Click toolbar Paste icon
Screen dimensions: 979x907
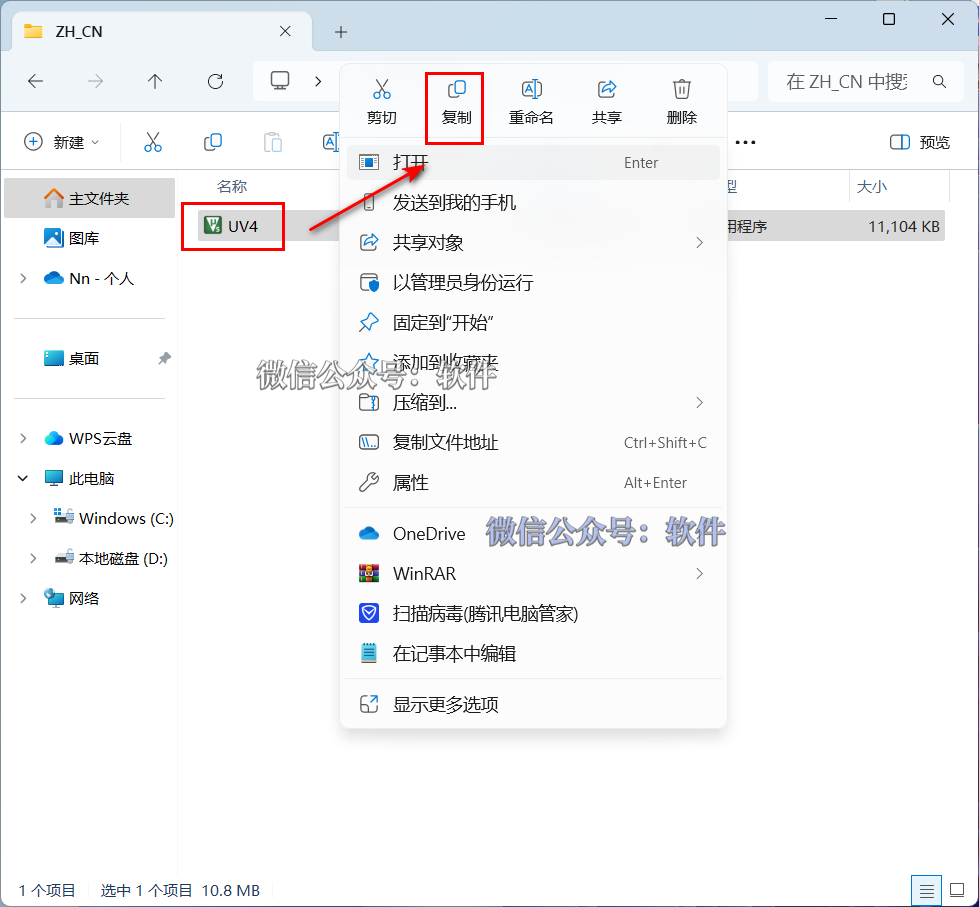pos(273,142)
